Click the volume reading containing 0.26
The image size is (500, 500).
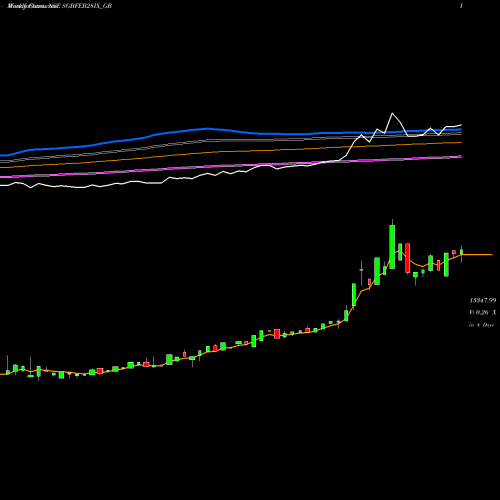[x=483, y=313]
